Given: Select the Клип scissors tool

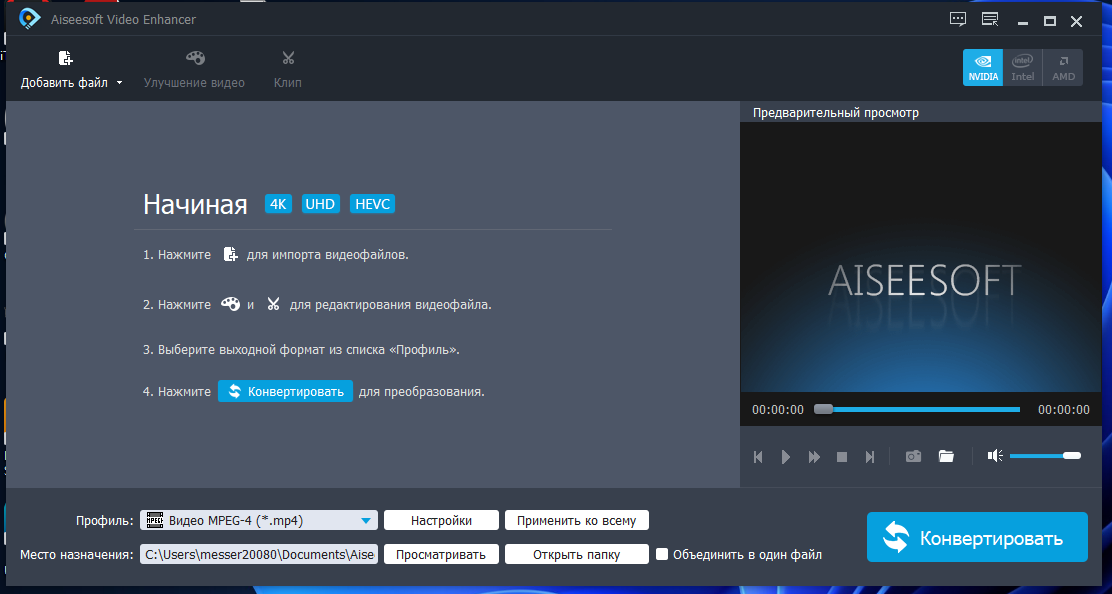Looking at the screenshot, I should (x=288, y=58).
